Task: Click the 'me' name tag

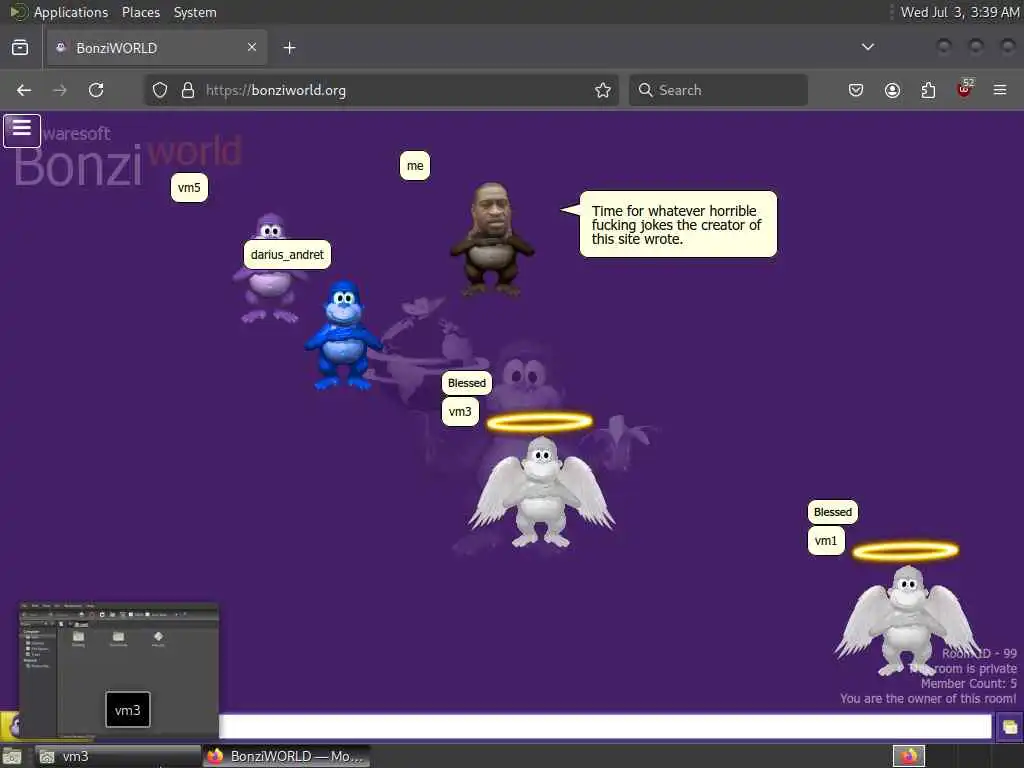Action: 415,166
